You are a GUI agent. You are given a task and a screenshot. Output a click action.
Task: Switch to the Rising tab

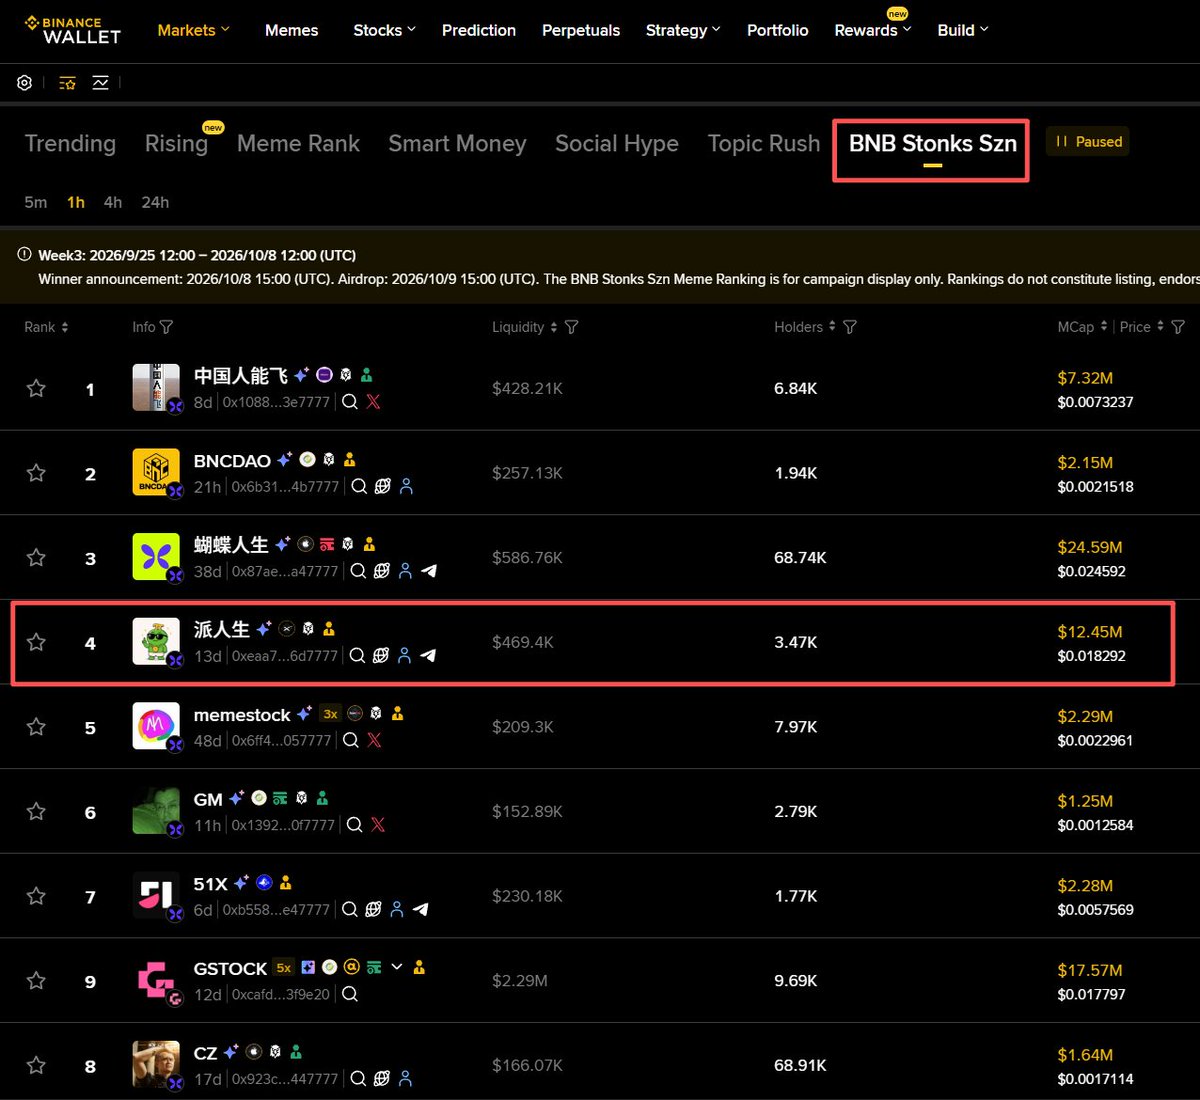[176, 144]
